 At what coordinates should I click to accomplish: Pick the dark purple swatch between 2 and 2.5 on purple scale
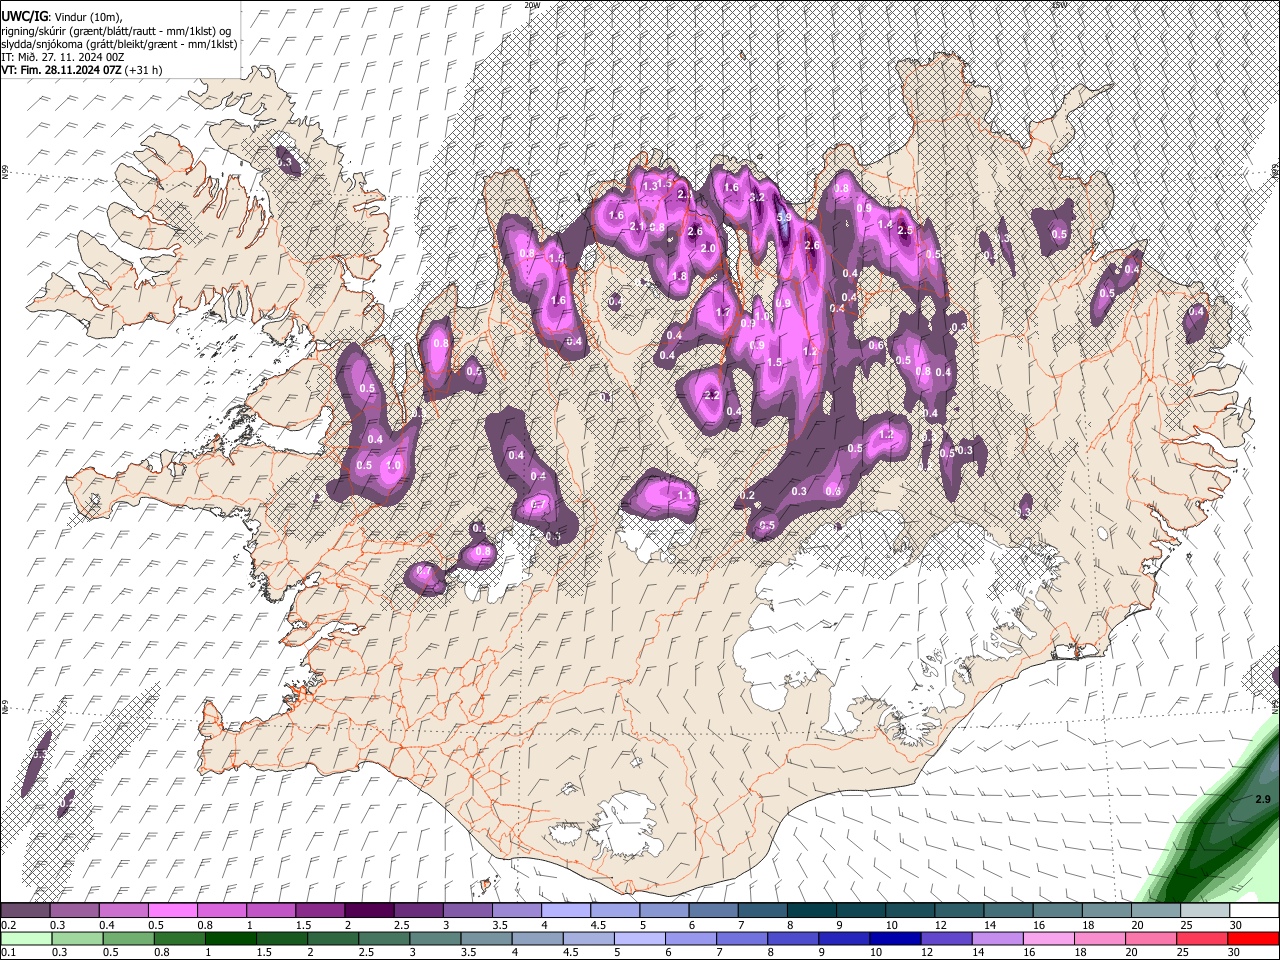(369, 911)
